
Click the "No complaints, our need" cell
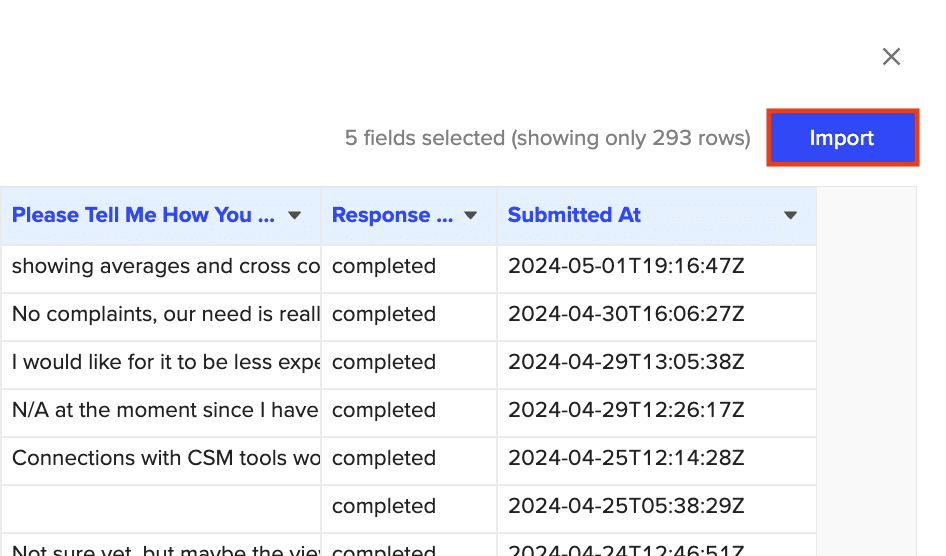(x=165, y=314)
